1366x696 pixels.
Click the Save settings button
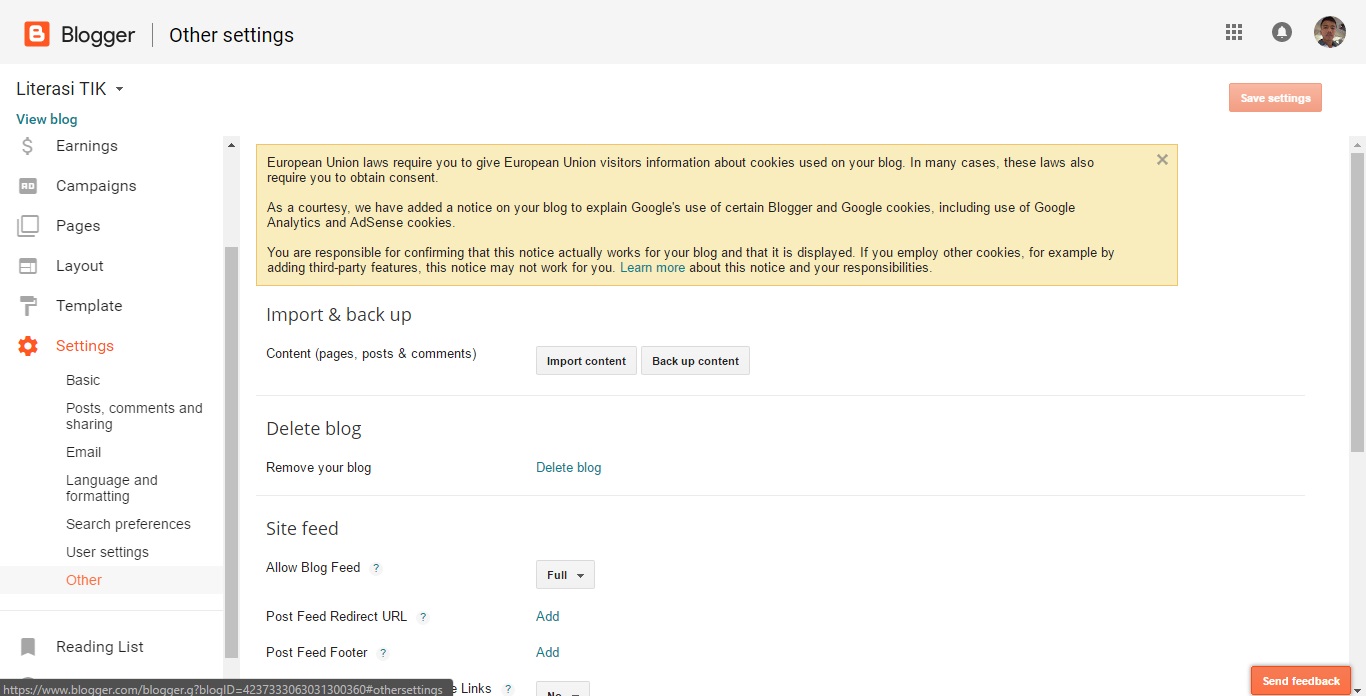[1274, 97]
